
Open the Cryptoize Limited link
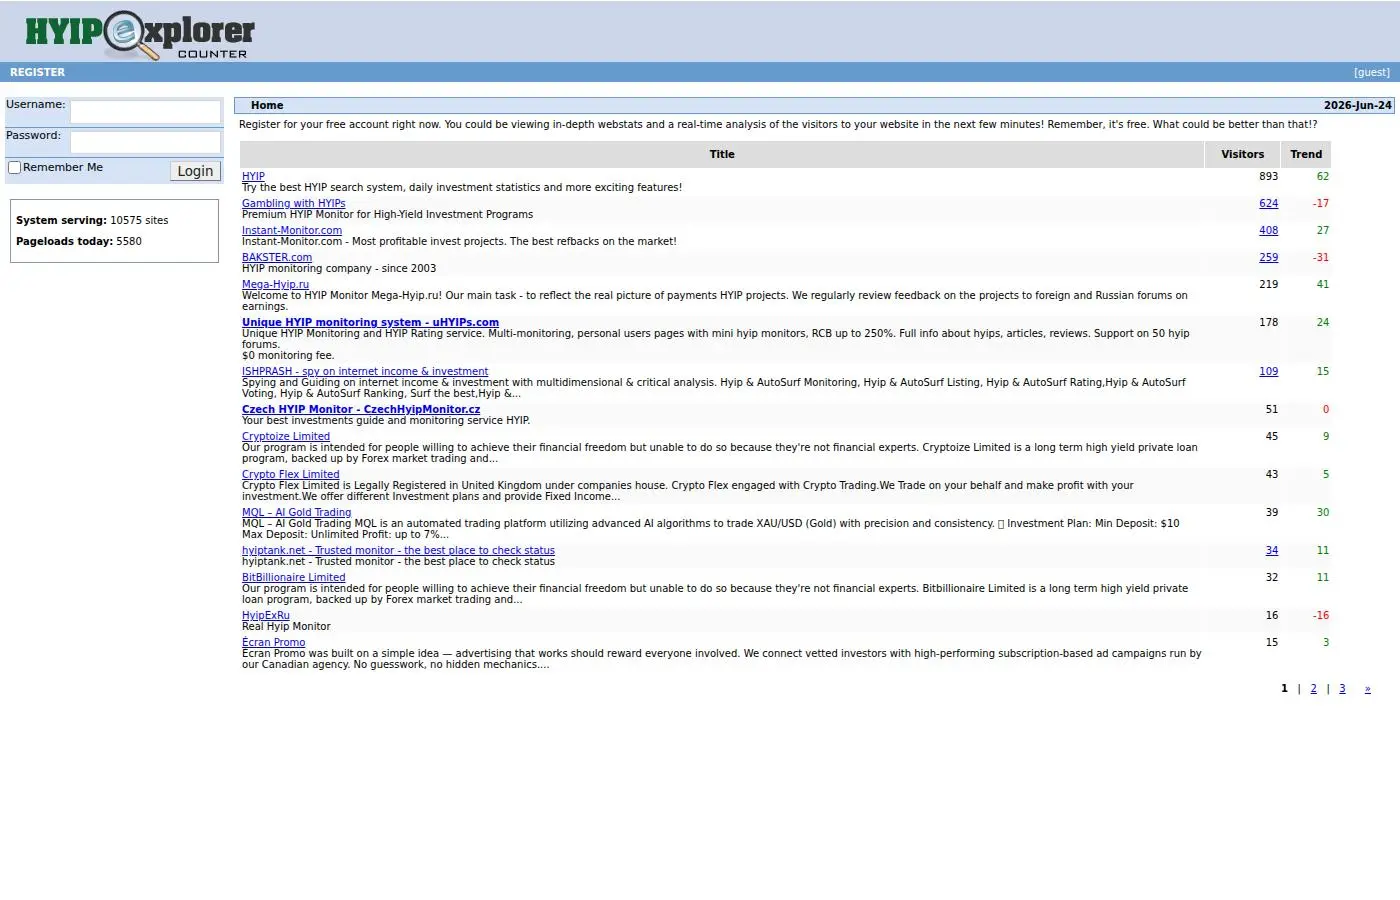point(286,436)
